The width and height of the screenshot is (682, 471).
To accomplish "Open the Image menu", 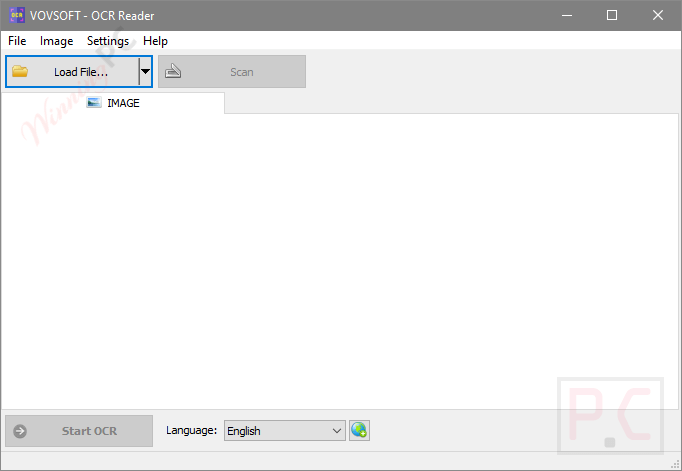I will pos(57,41).
